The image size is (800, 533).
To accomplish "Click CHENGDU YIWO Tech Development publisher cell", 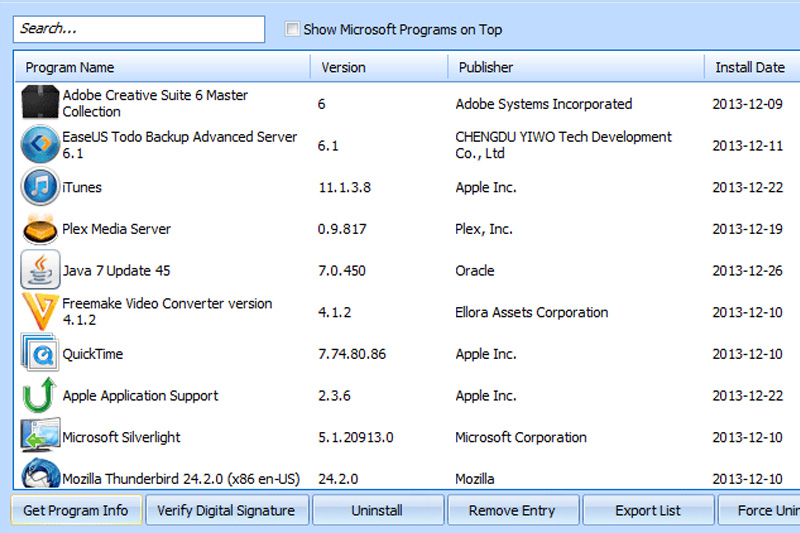I will click(564, 145).
